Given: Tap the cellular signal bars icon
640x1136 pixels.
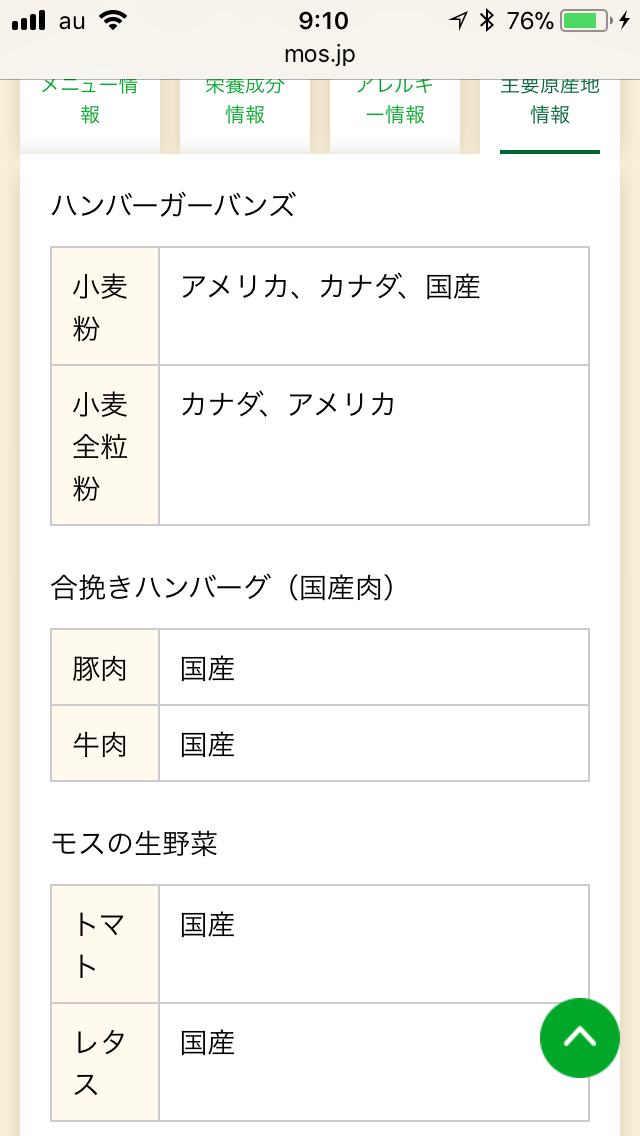Looking at the screenshot, I should [x=29, y=20].
